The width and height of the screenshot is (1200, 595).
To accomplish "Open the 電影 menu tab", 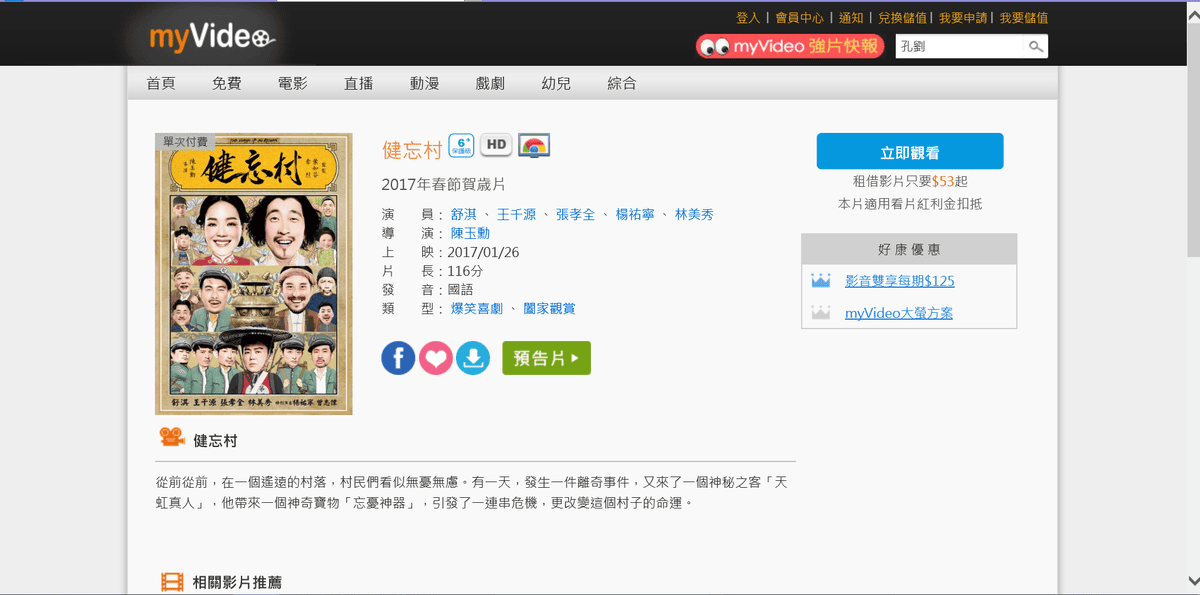I will coord(292,83).
